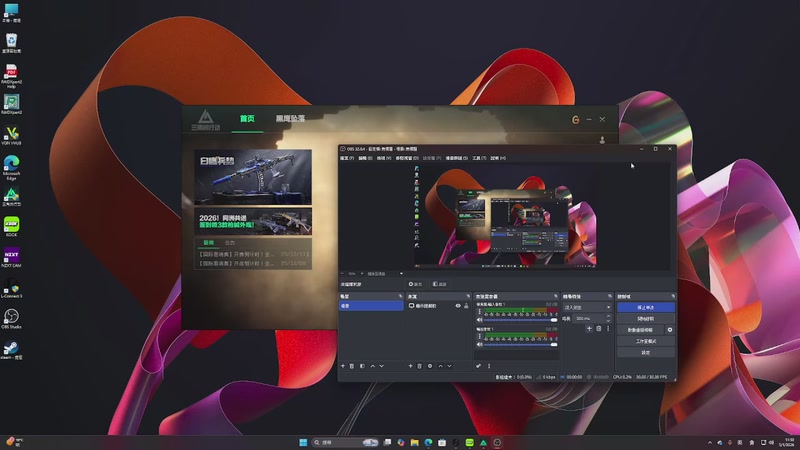Viewport: 800px width, 450px height.
Task: Select the 公告 tab in launcher news panel
Action: point(230,243)
